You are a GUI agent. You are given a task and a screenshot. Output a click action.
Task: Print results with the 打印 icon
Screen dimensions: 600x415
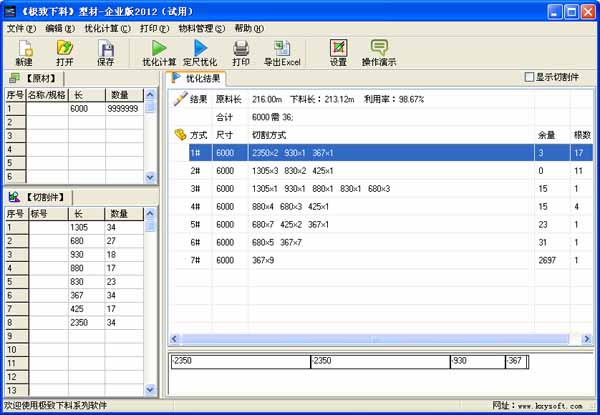[x=240, y=48]
